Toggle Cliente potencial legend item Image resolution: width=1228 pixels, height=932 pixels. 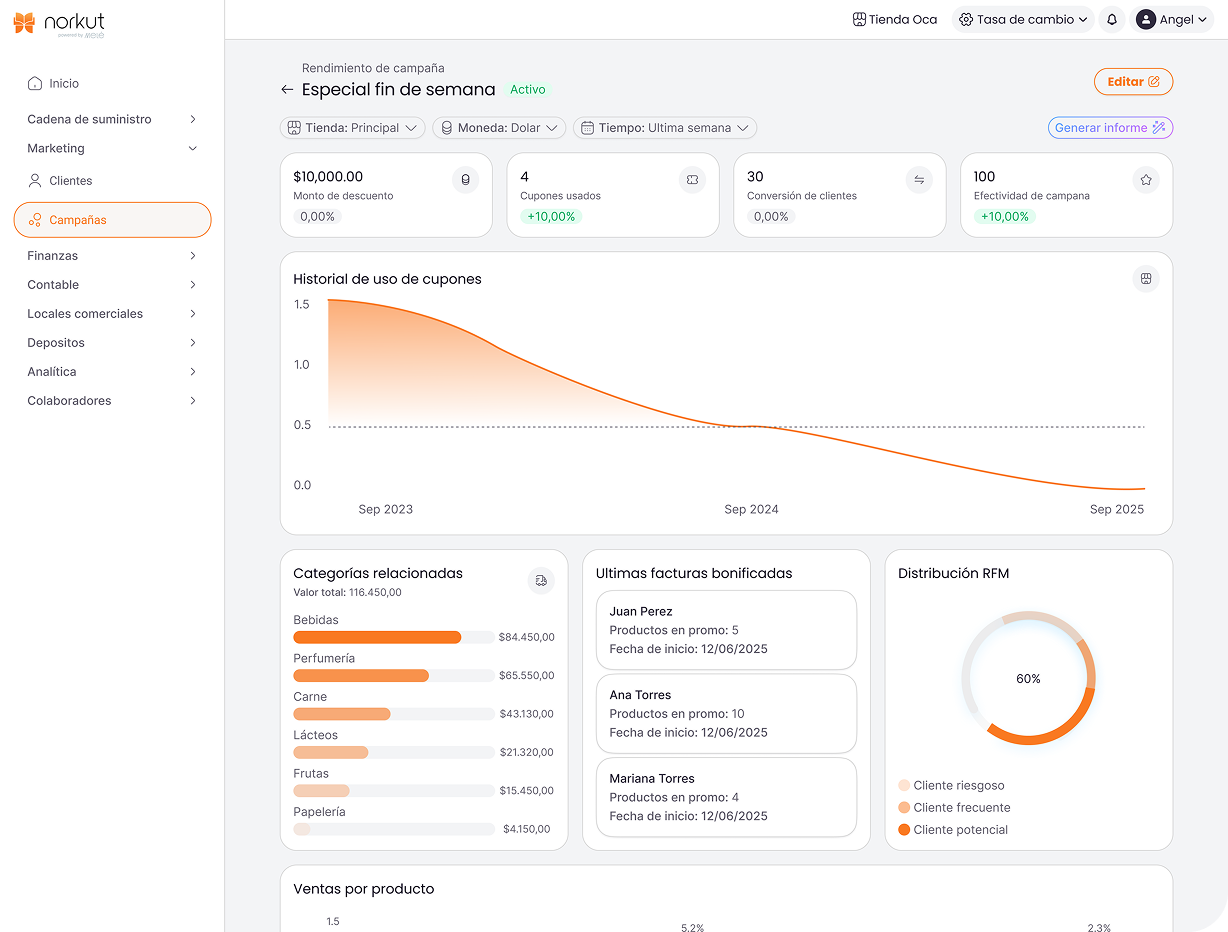tap(953, 830)
